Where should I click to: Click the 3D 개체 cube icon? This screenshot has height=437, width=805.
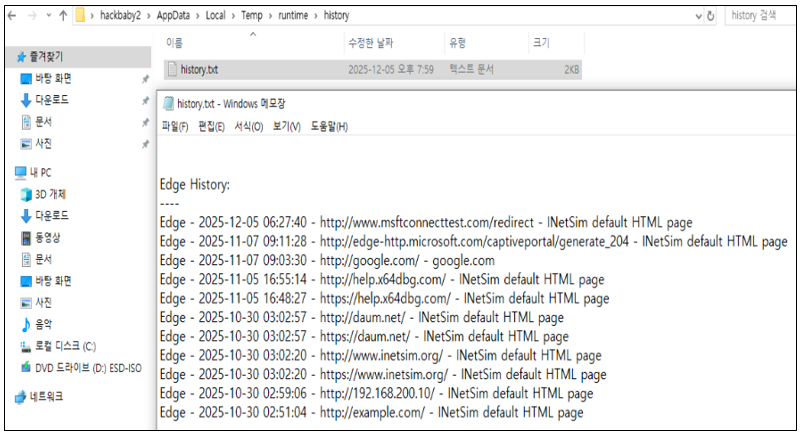26,194
